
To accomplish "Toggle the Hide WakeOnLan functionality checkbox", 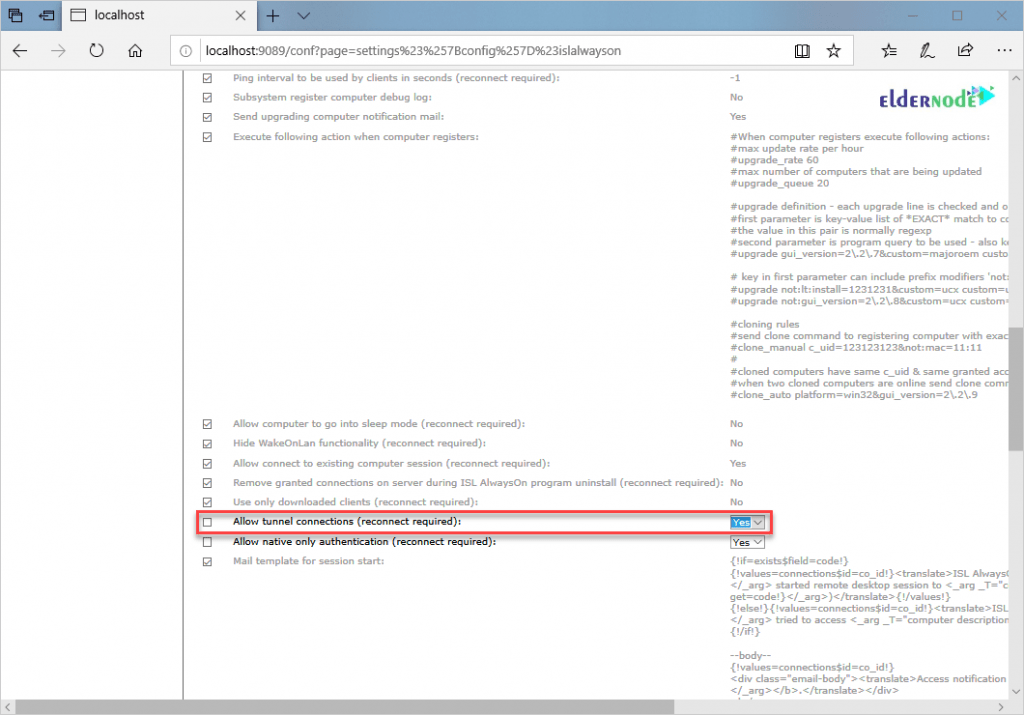I will tap(208, 443).
